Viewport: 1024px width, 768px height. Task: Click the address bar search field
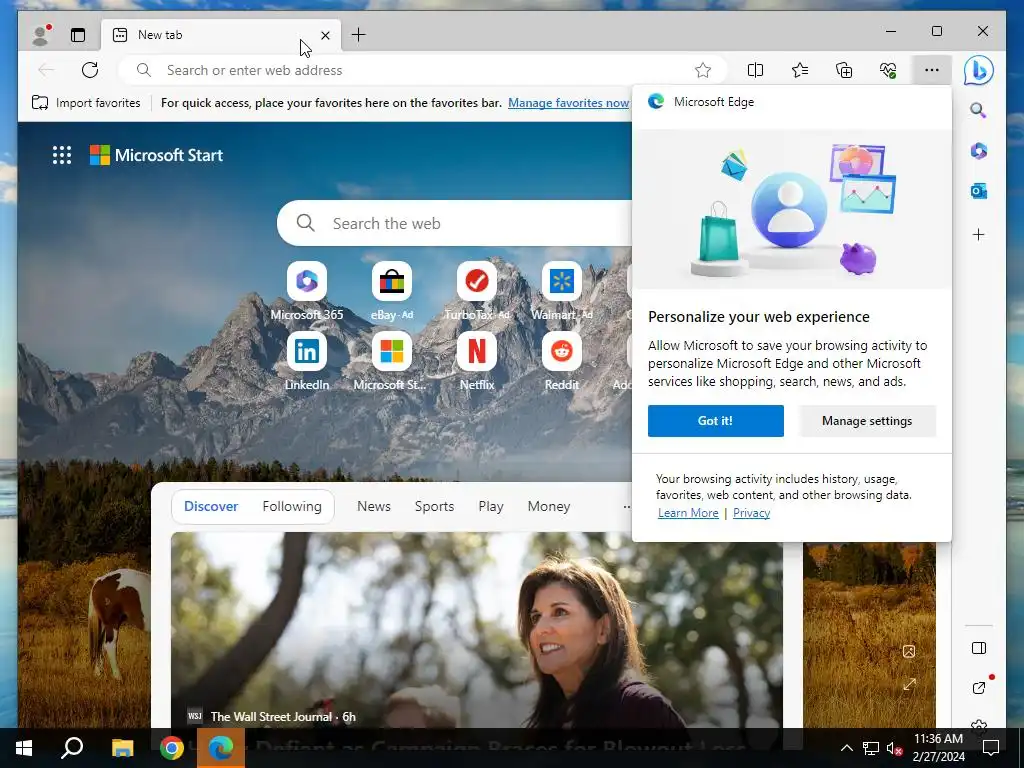click(422, 70)
